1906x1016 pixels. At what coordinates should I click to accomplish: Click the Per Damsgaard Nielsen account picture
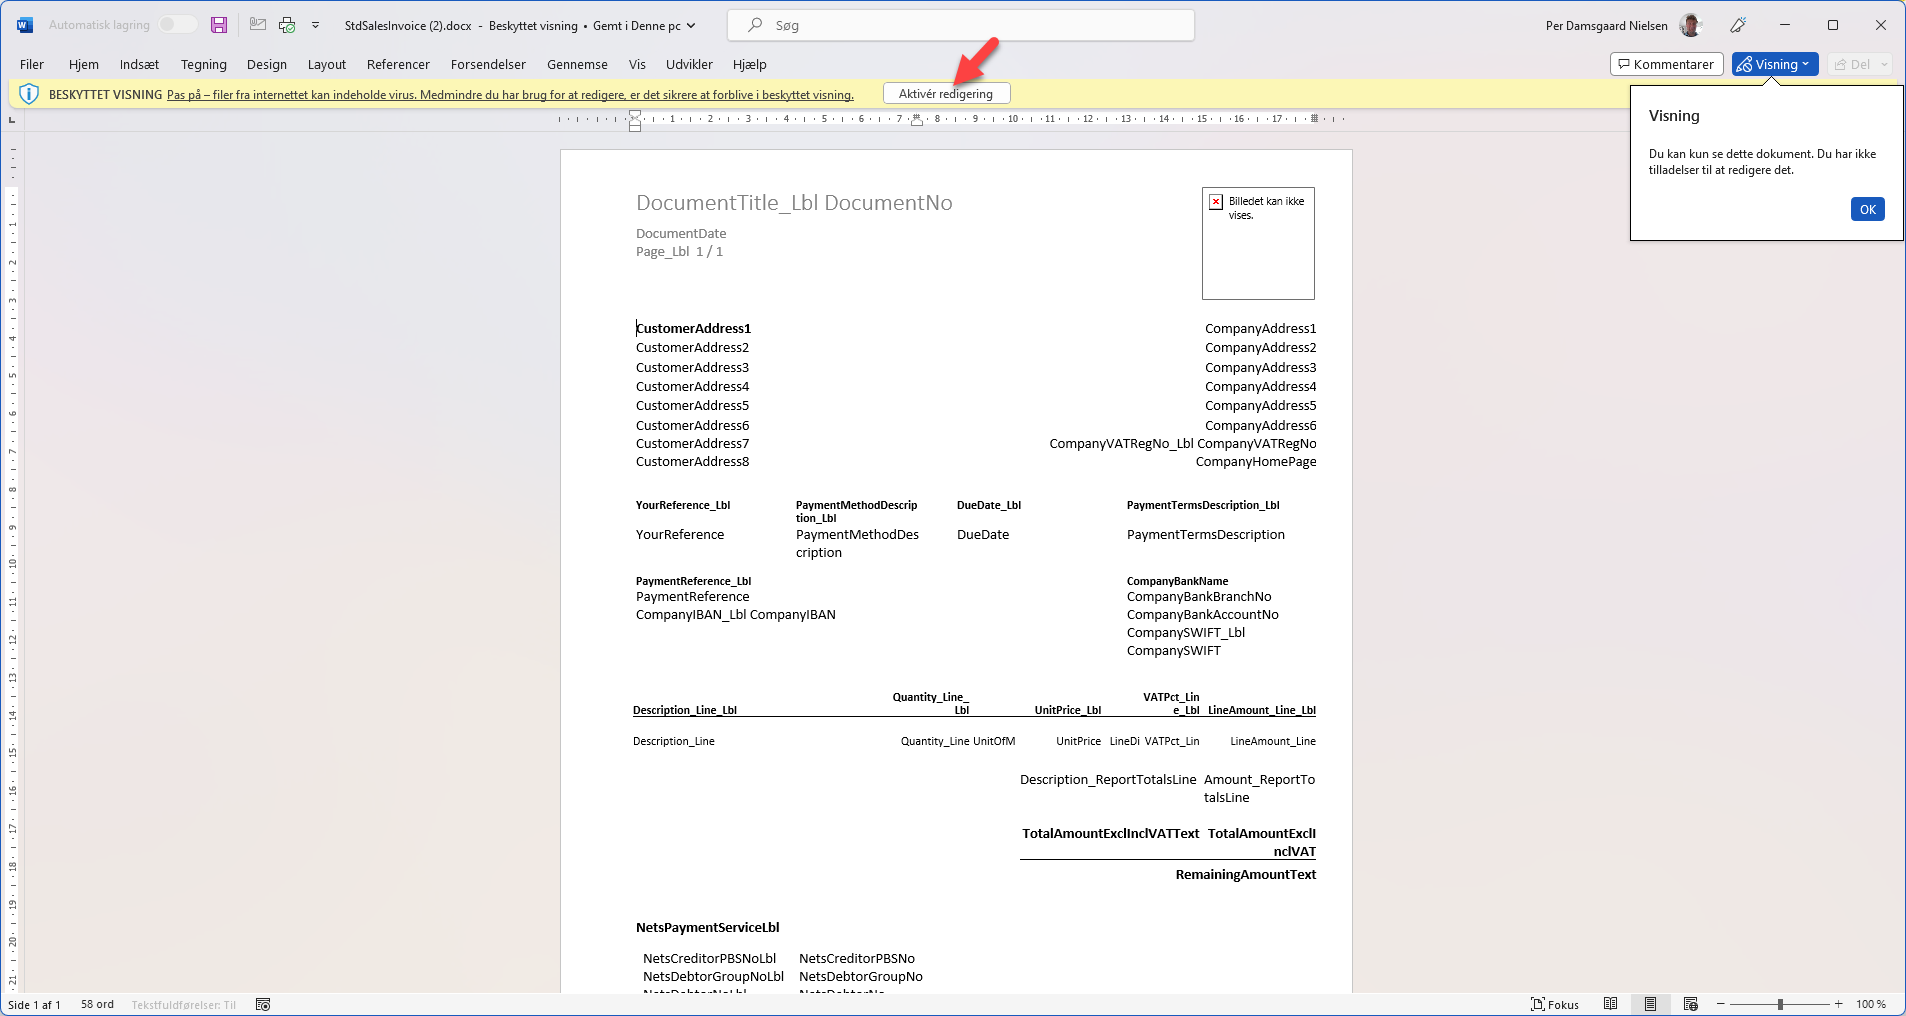point(1690,25)
